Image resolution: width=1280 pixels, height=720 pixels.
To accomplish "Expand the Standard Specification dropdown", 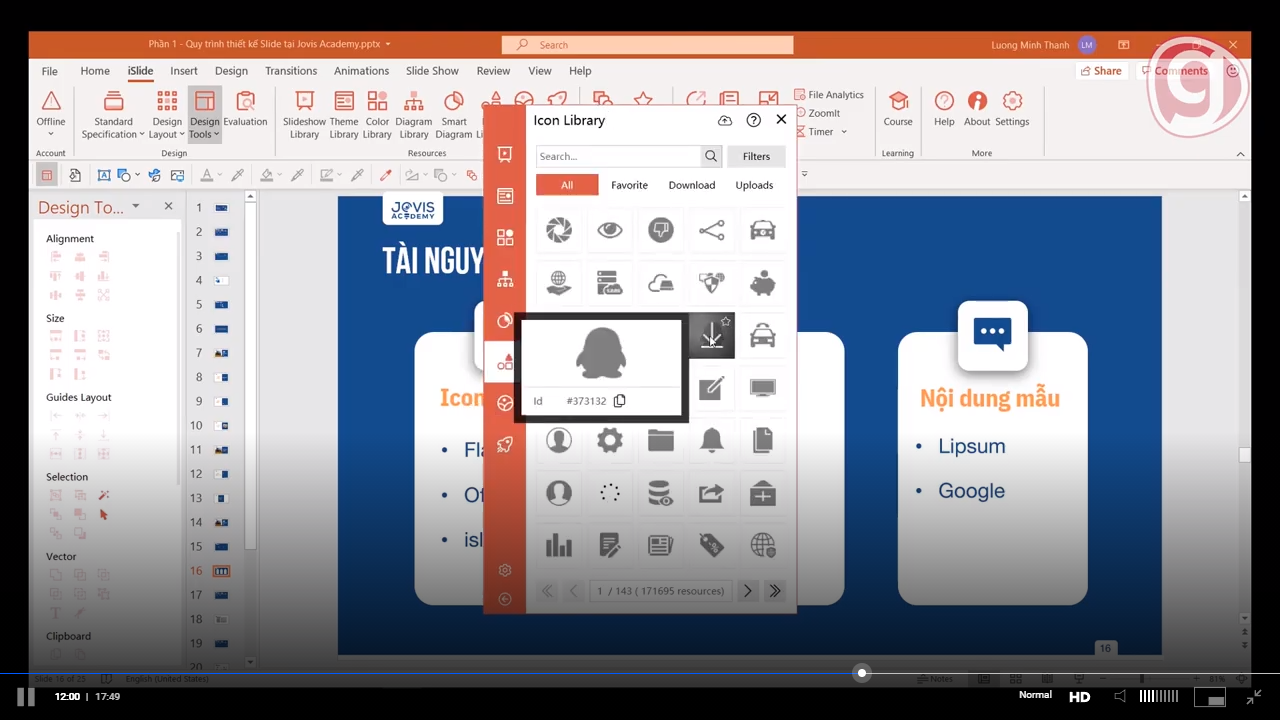I will pos(113,115).
